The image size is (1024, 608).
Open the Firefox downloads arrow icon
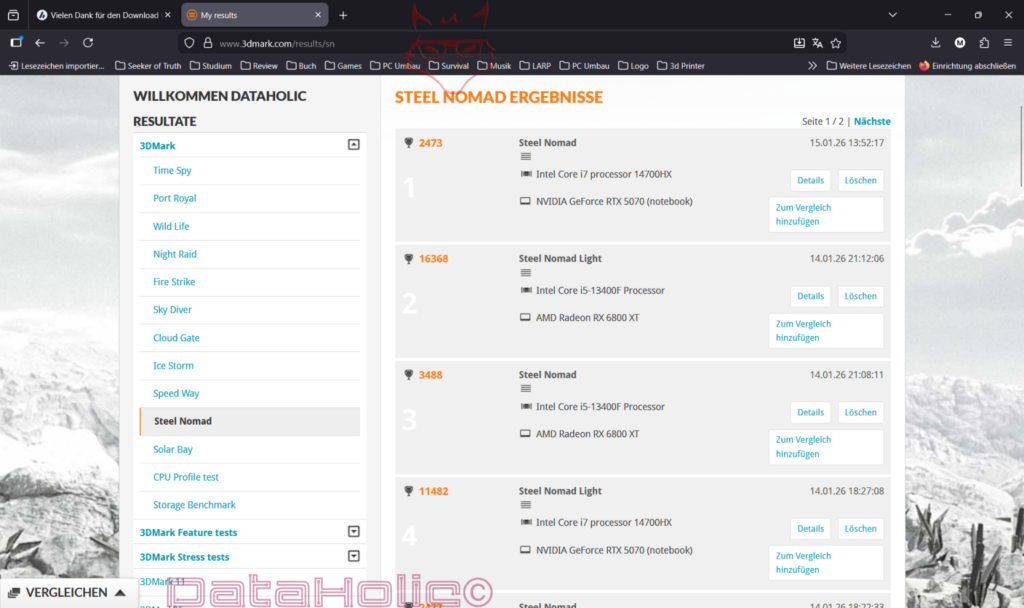click(x=935, y=43)
